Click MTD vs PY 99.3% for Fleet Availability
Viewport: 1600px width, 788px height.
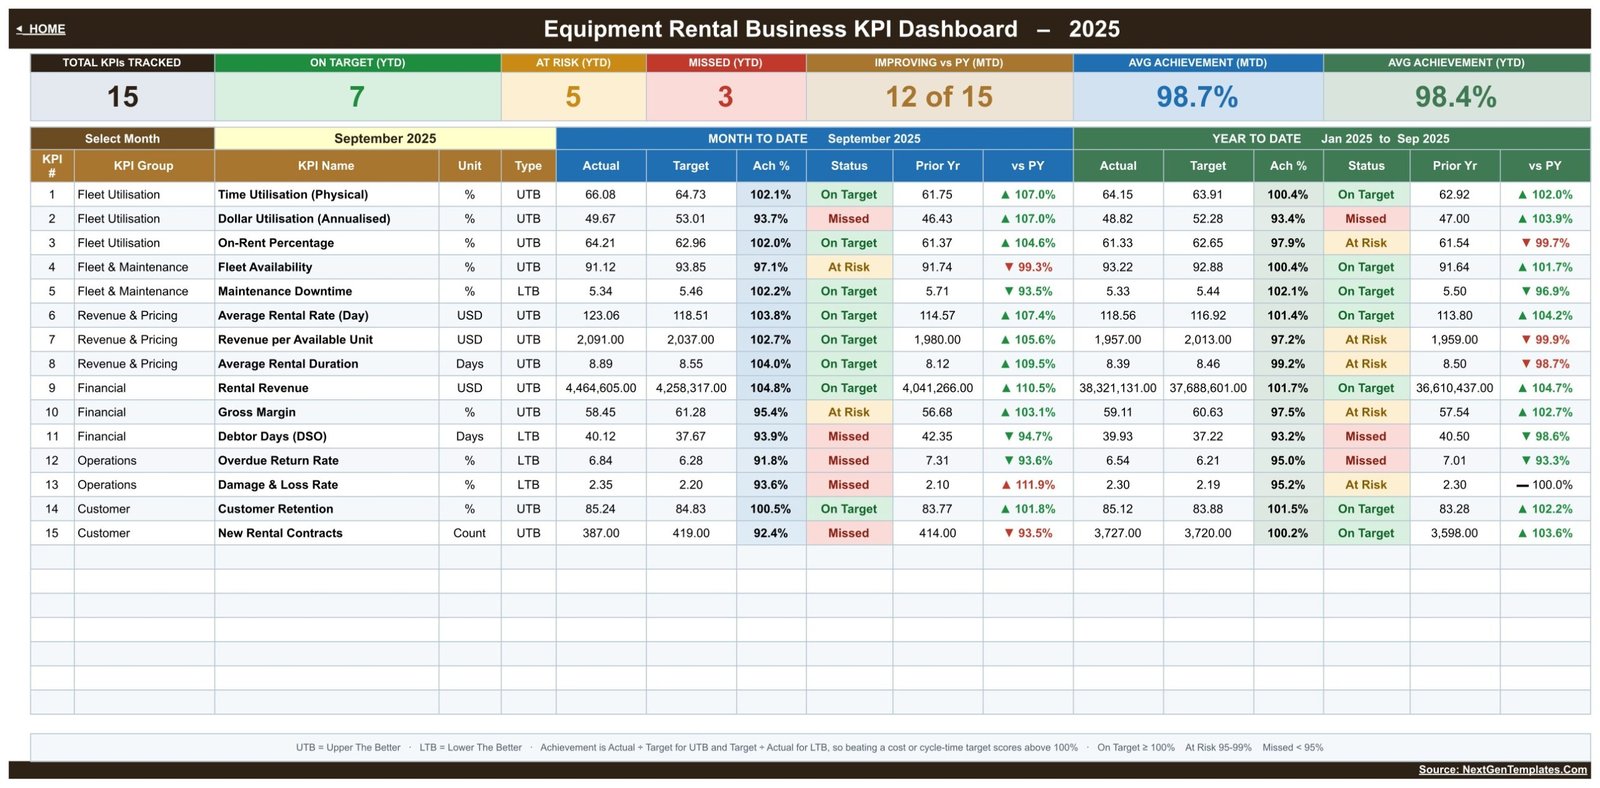pos(1028,267)
